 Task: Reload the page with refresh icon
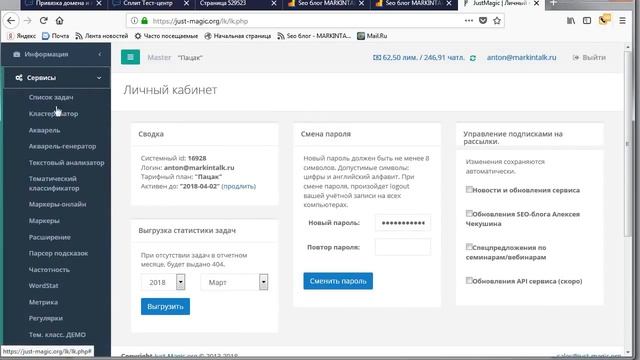point(44,20)
